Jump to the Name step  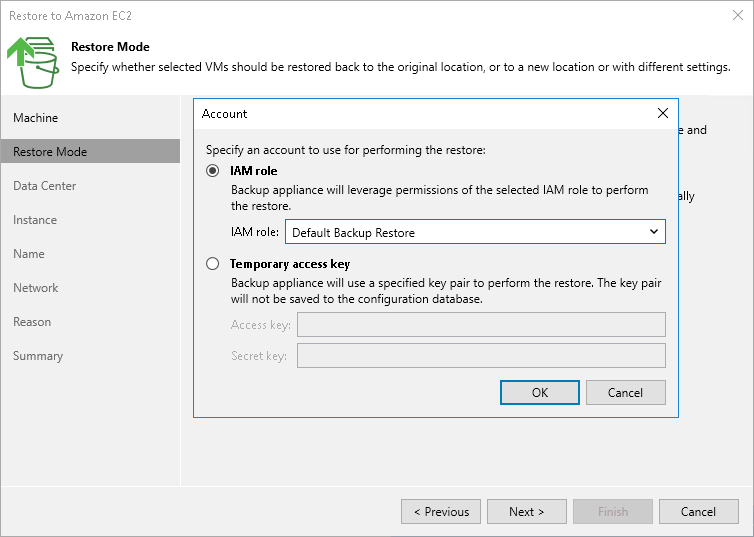[x=29, y=254]
